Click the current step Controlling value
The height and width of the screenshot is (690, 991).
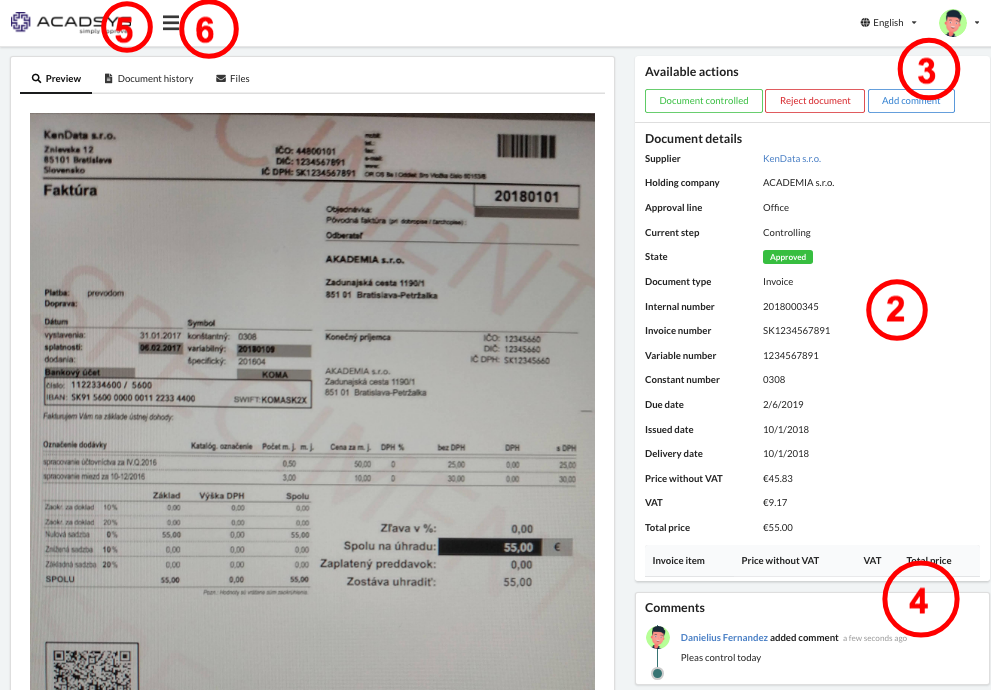coord(786,233)
